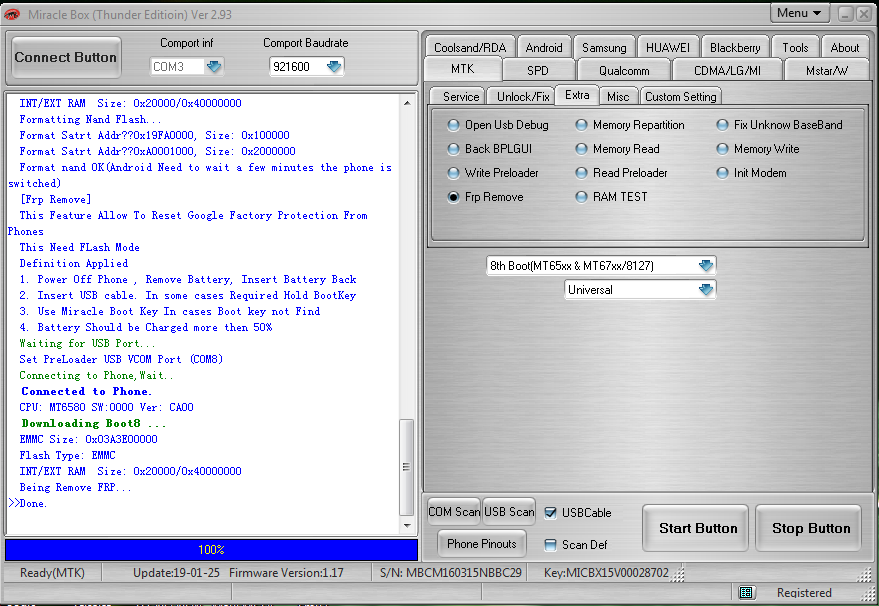
Task: Switch to the SPD tab
Action: [538, 71]
